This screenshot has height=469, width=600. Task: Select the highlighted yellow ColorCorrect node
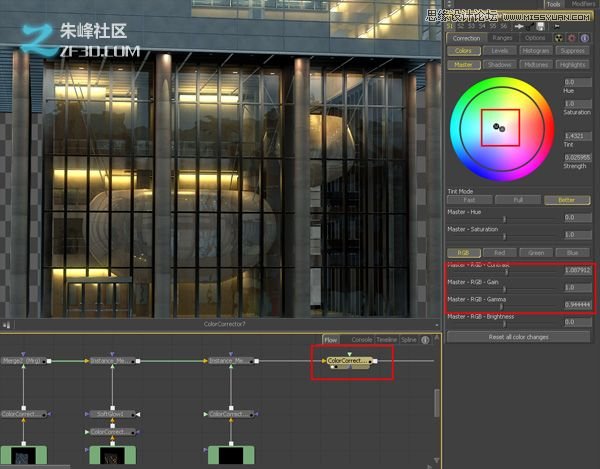pyautogui.click(x=349, y=361)
